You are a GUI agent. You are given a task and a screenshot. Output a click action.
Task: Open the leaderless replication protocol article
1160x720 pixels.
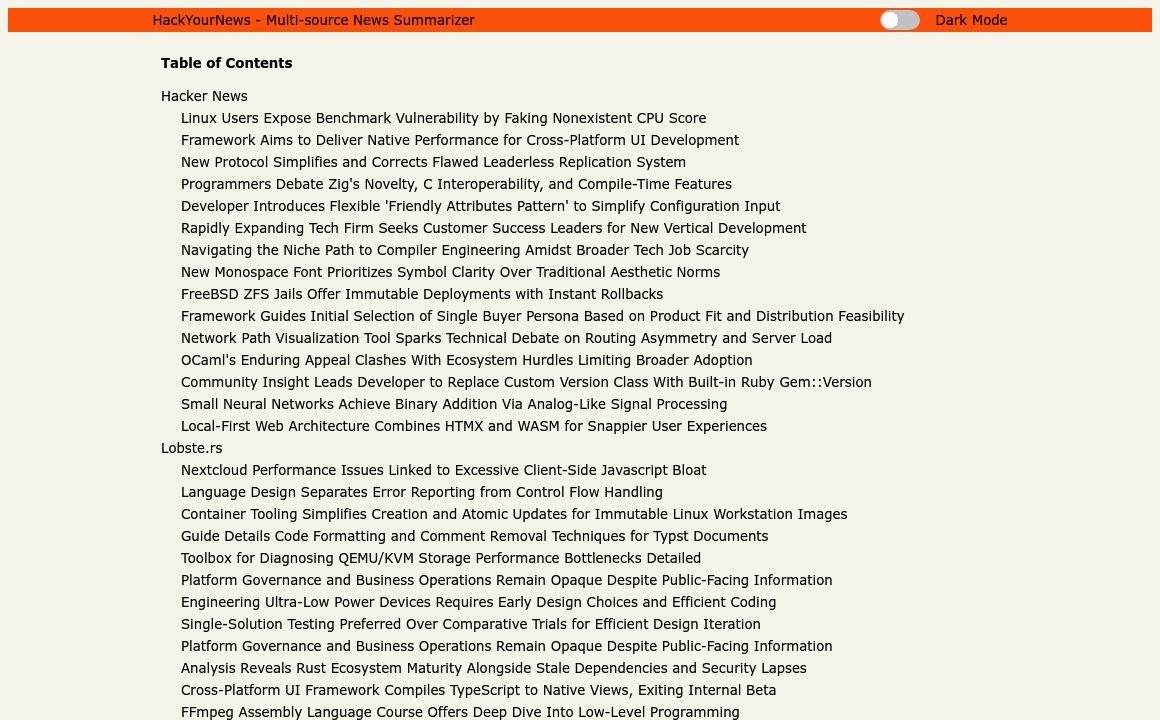pos(433,162)
